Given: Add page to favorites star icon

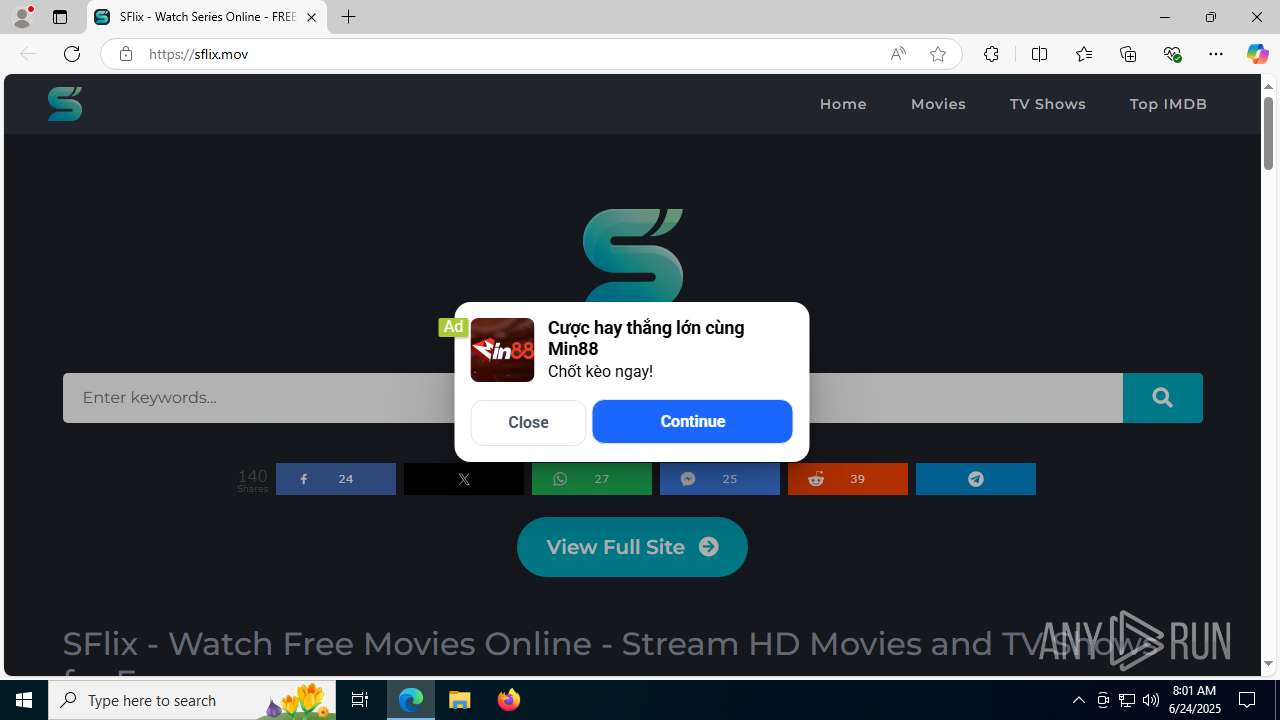Looking at the screenshot, I should point(938,54).
